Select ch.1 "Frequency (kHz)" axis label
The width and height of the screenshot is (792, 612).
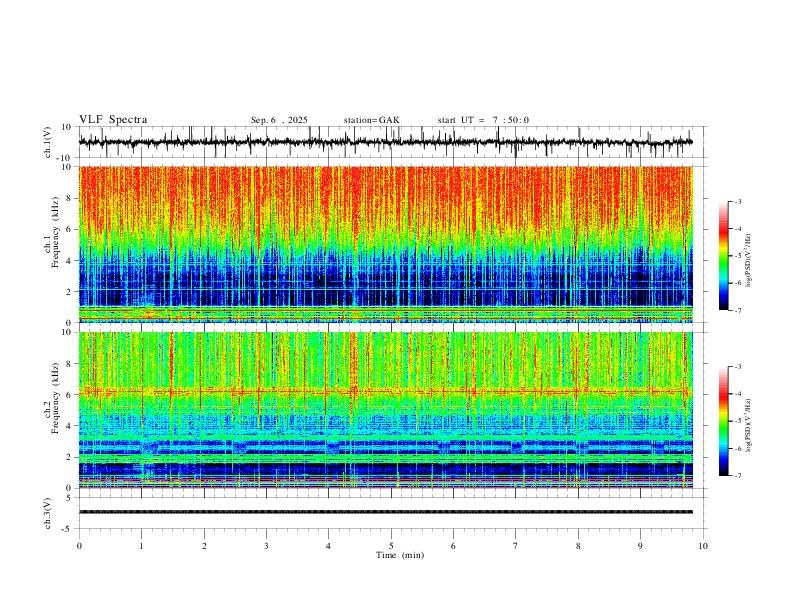(55, 233)
